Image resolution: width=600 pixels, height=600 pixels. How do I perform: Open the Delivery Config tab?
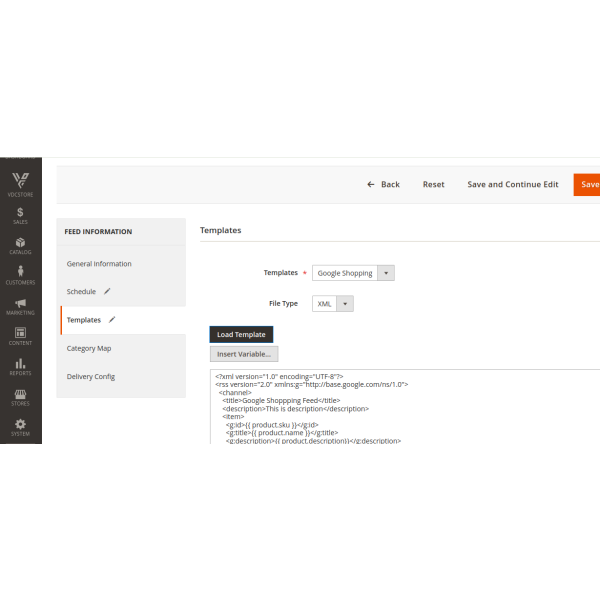(x=90, y=376)
